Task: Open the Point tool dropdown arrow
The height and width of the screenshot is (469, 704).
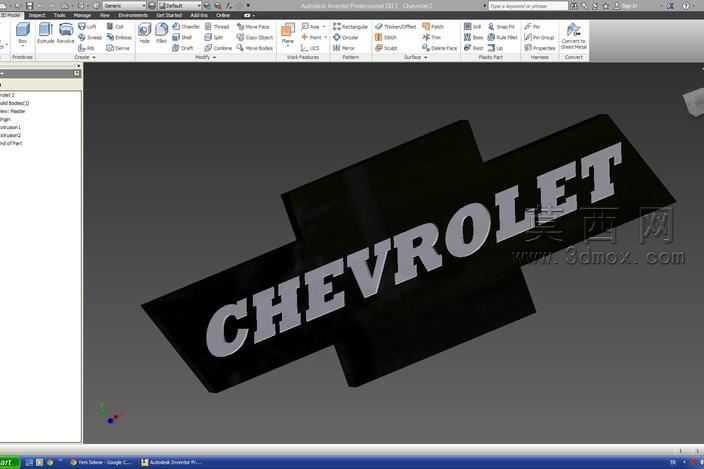Action: 326,37
